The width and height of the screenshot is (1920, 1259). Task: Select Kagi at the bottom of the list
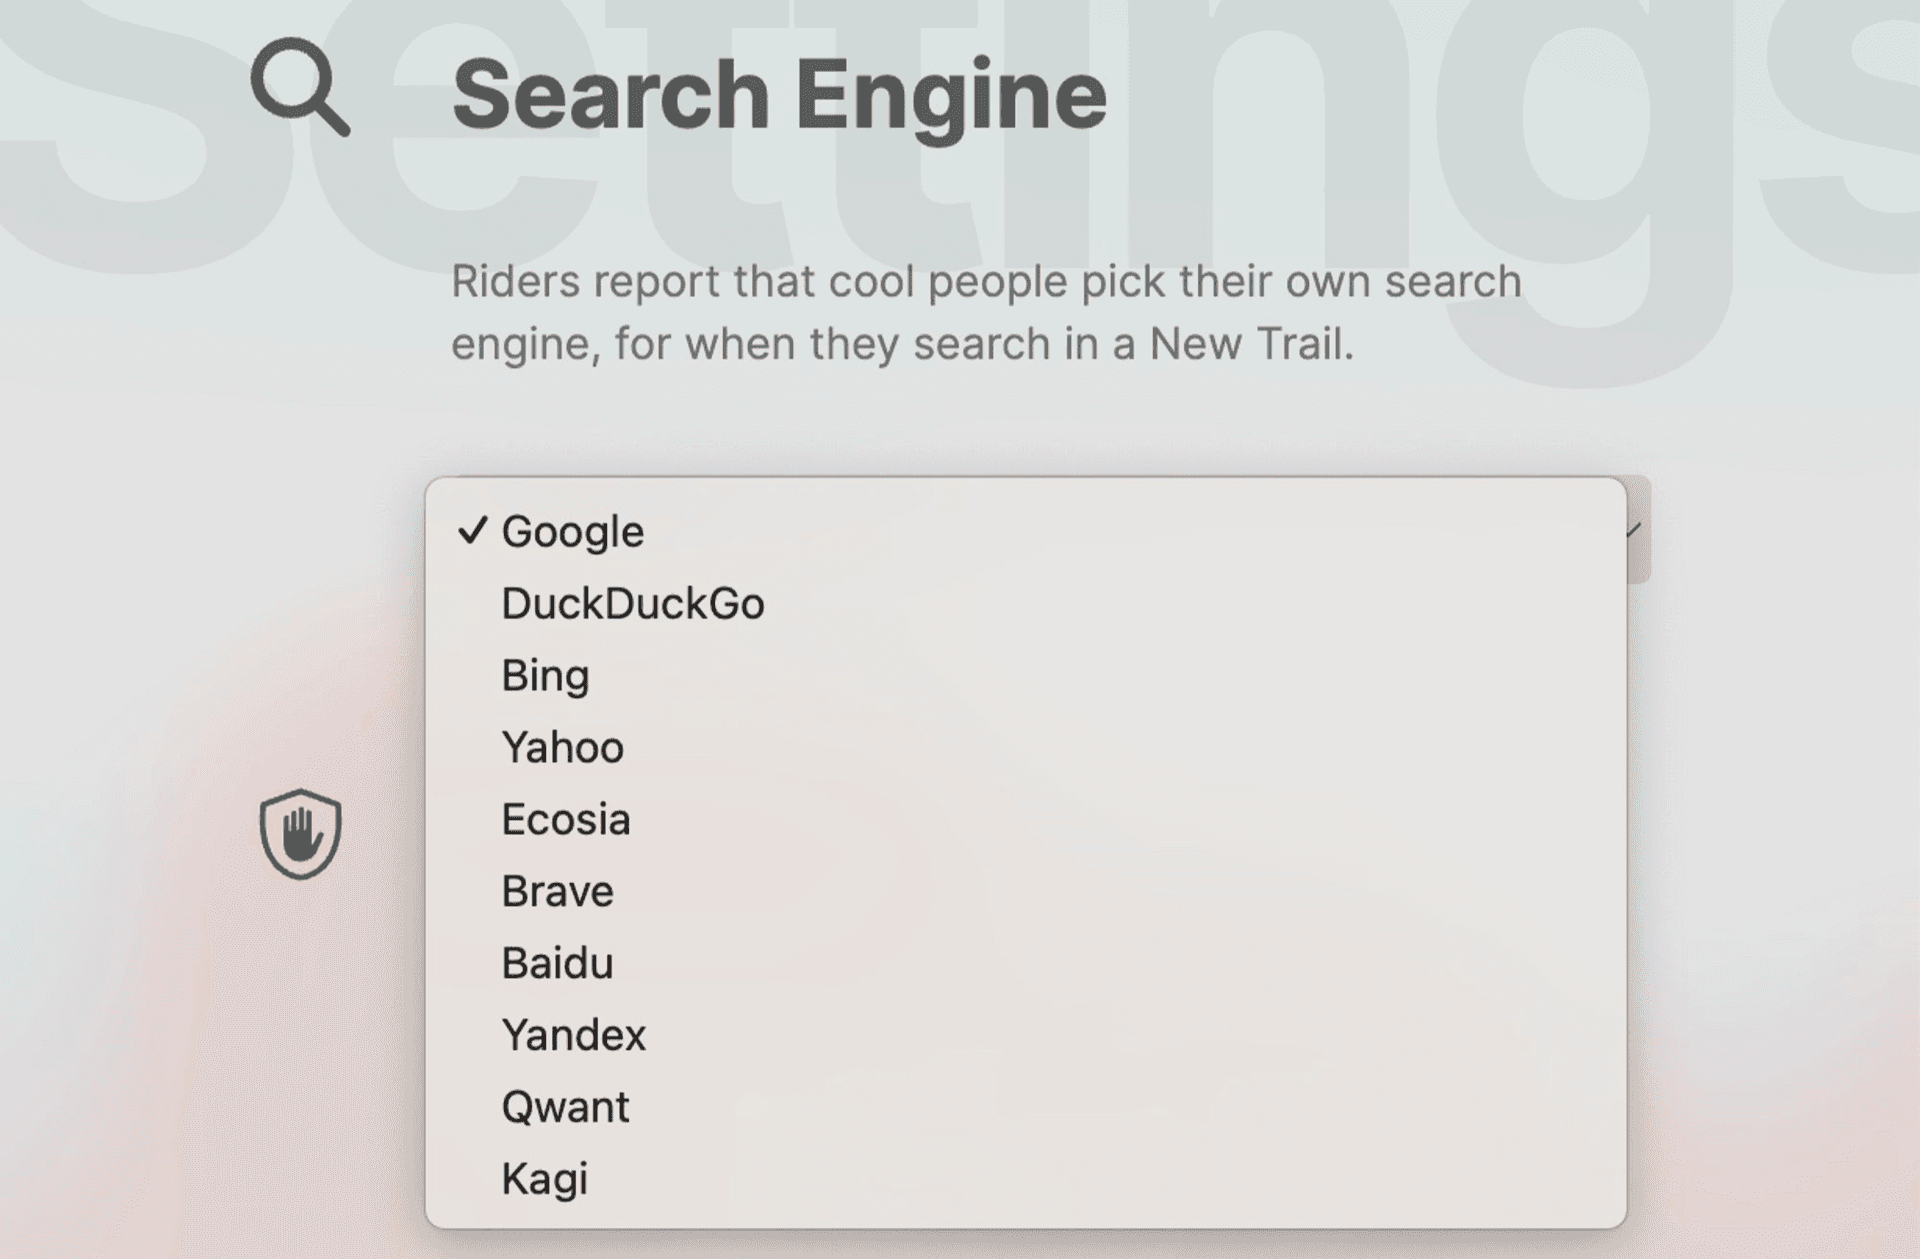pos(543,1179)
